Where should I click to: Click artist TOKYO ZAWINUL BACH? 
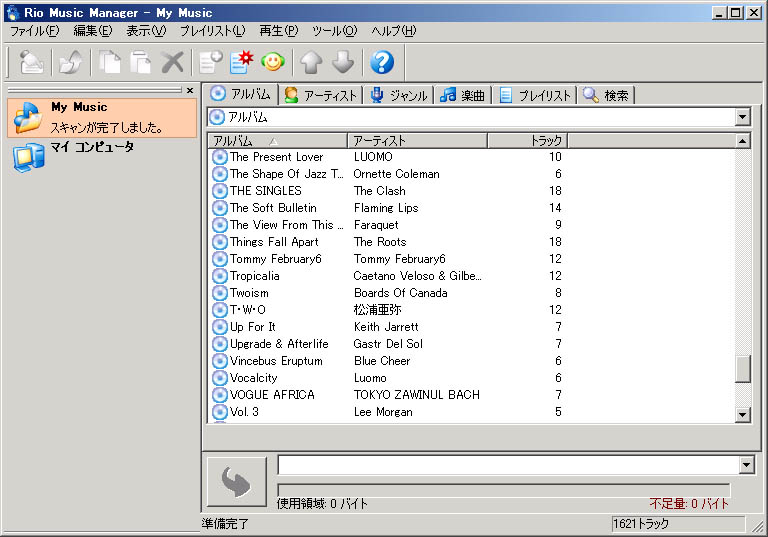417,395
